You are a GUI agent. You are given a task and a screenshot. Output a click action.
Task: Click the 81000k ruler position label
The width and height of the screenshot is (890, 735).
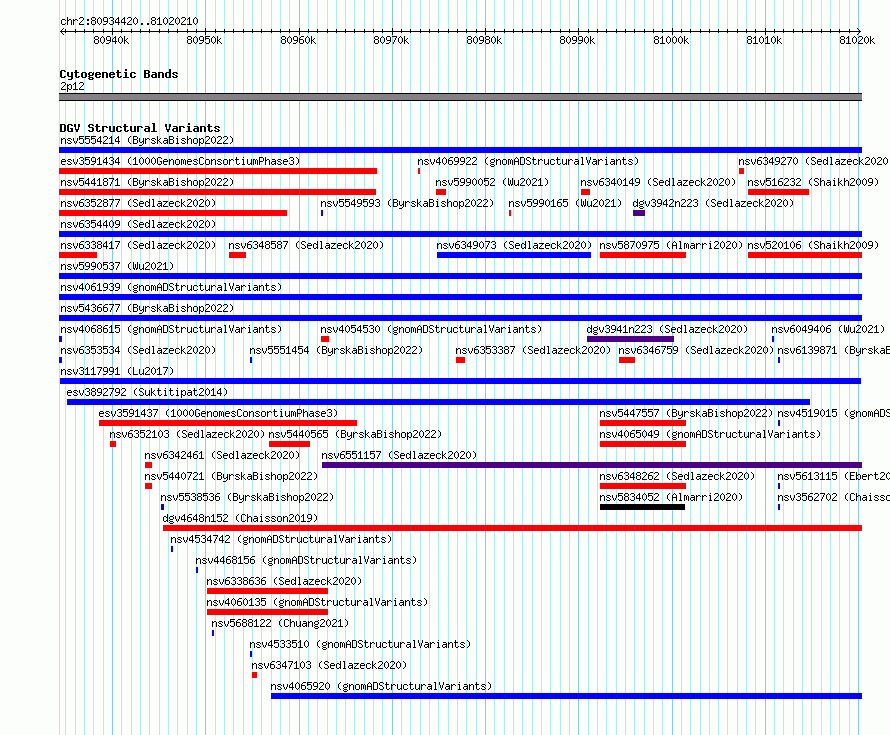(671, 40)
